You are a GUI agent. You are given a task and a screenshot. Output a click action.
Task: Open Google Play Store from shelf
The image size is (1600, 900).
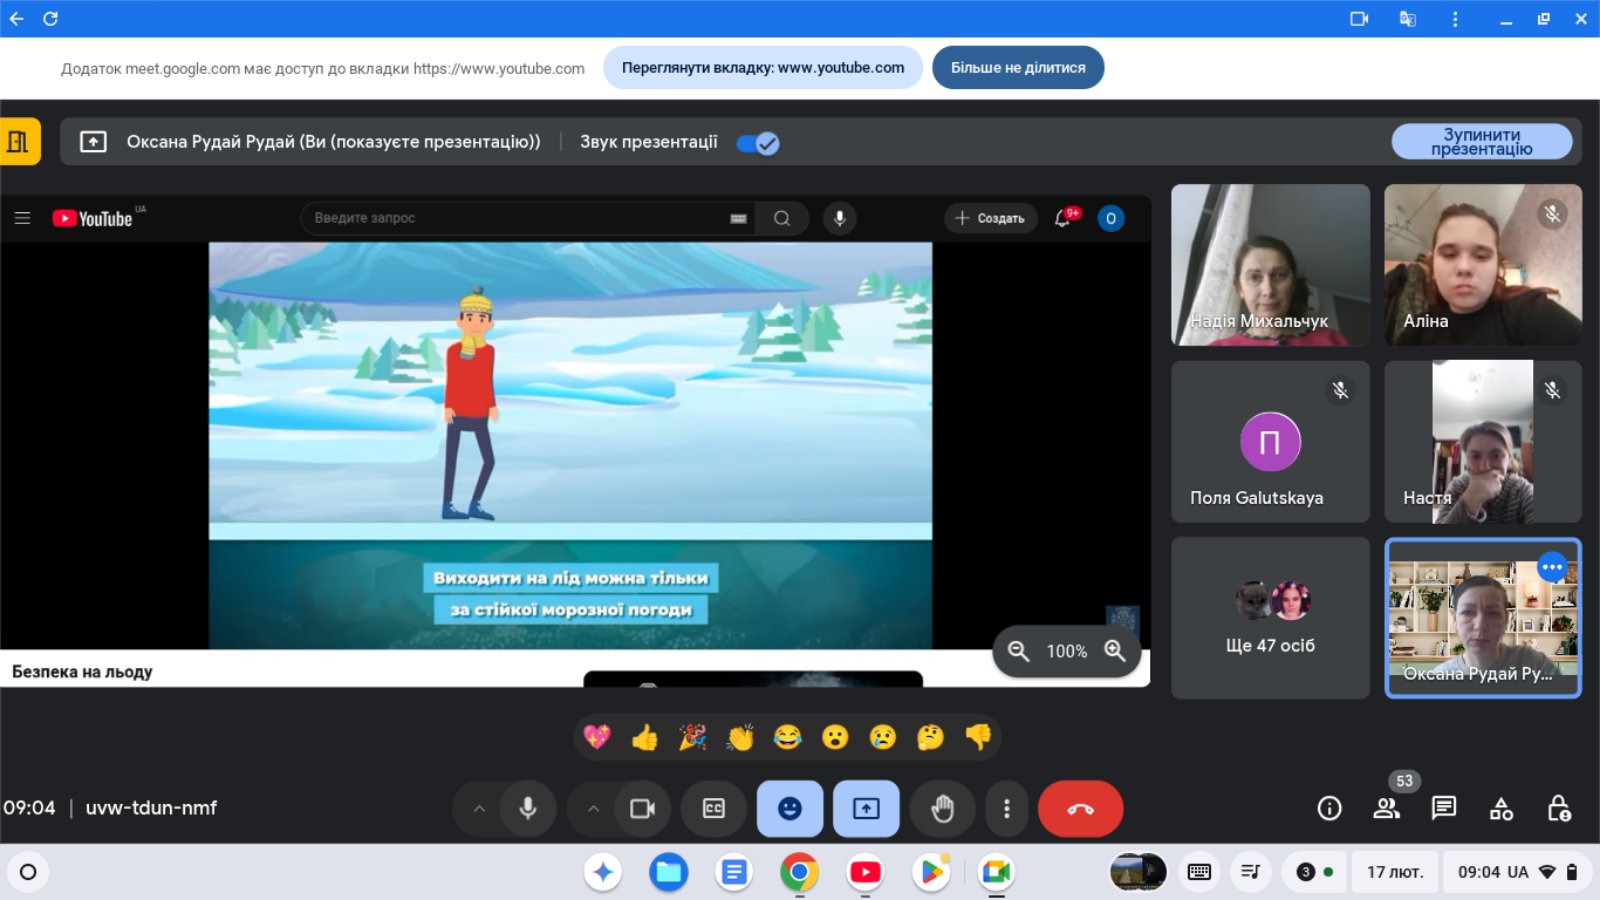(x=931, y=872)
